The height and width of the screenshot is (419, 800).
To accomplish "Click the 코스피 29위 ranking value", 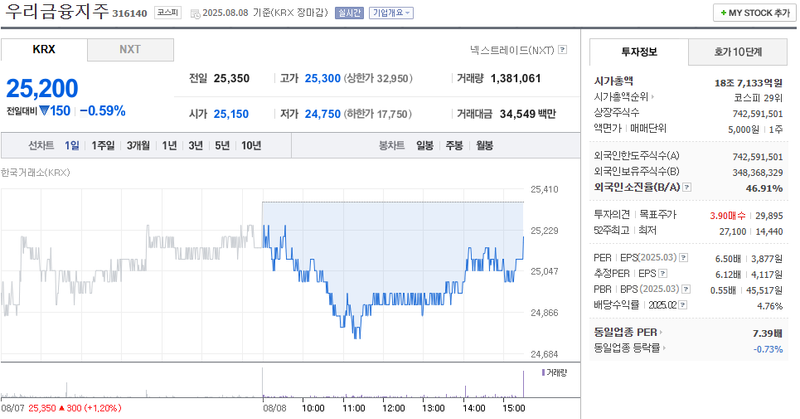I will pyautogui.click(x=758, y=98).
